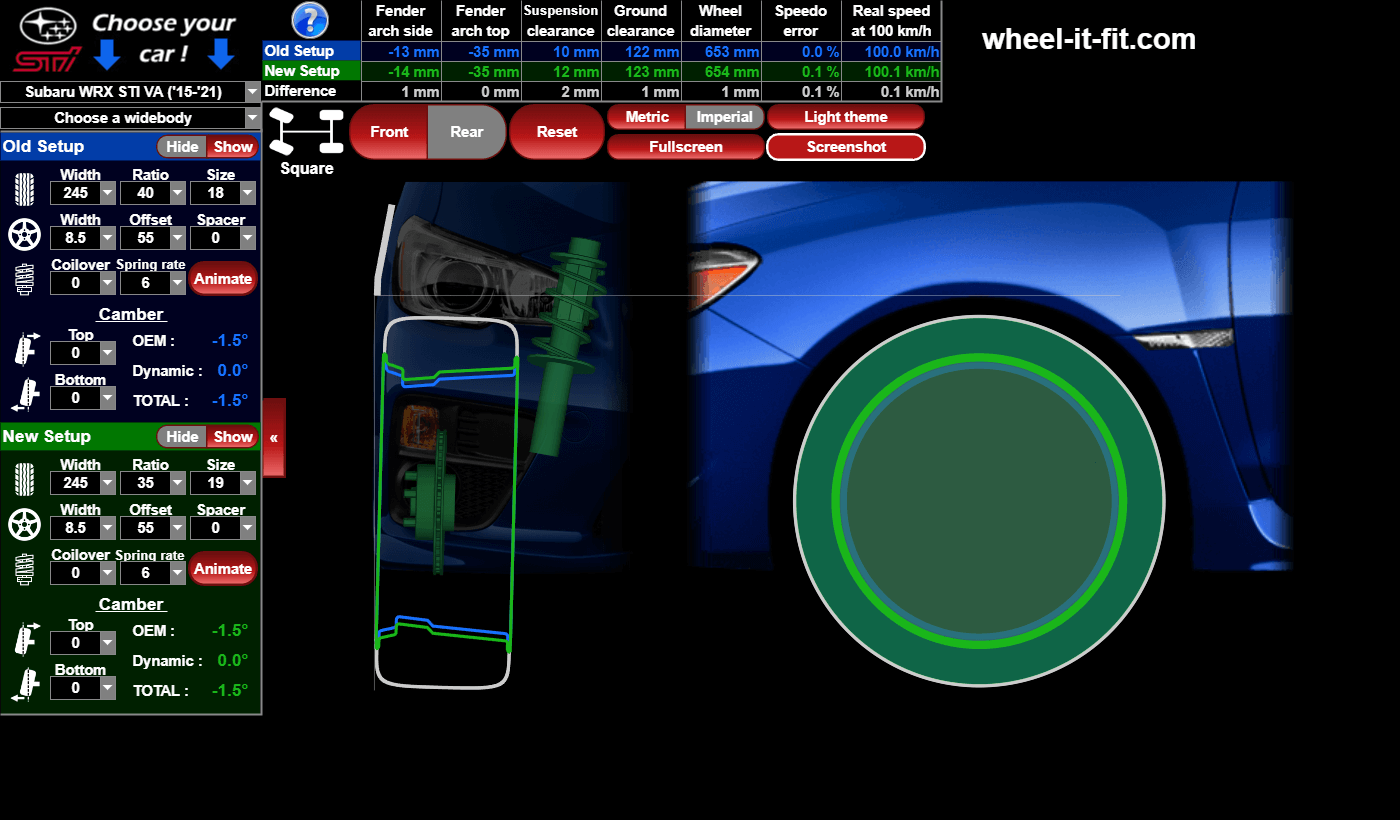The image size is (1400, 820).
Task: Click the New Setup coilover spring icon
Action: 24,570
